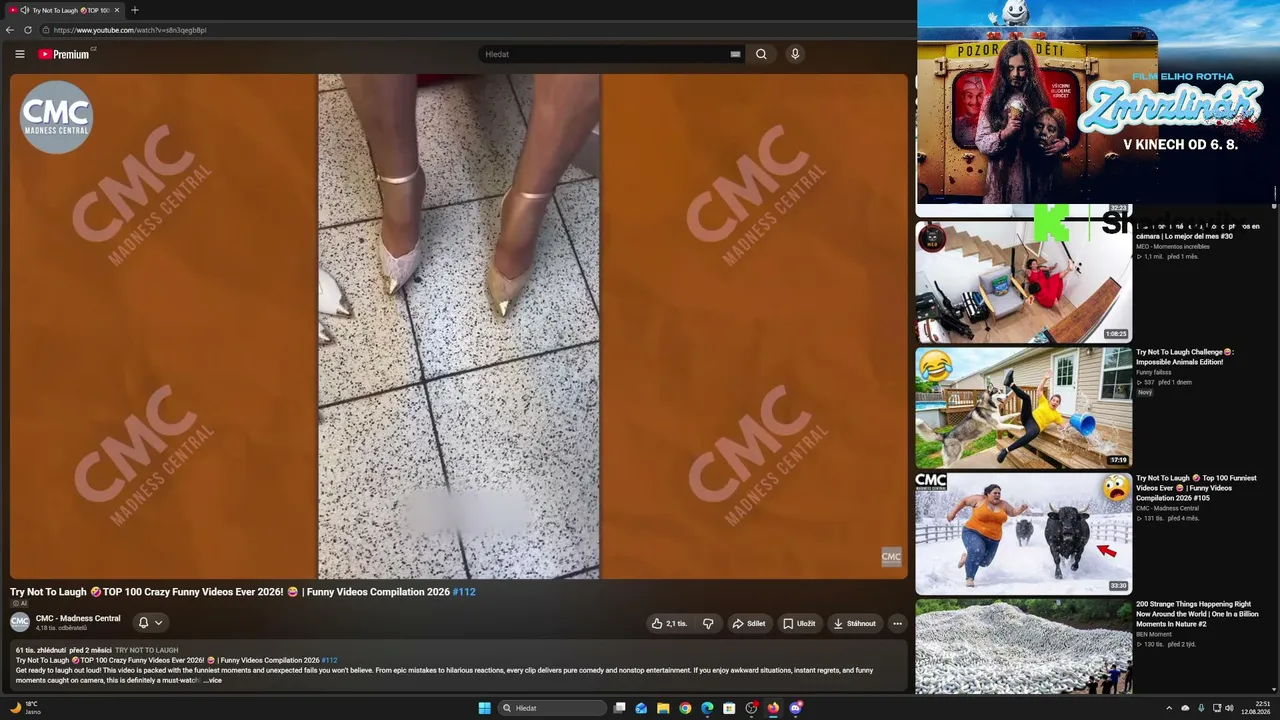Start voice search with microphone icon

click(x=795, y=54)
